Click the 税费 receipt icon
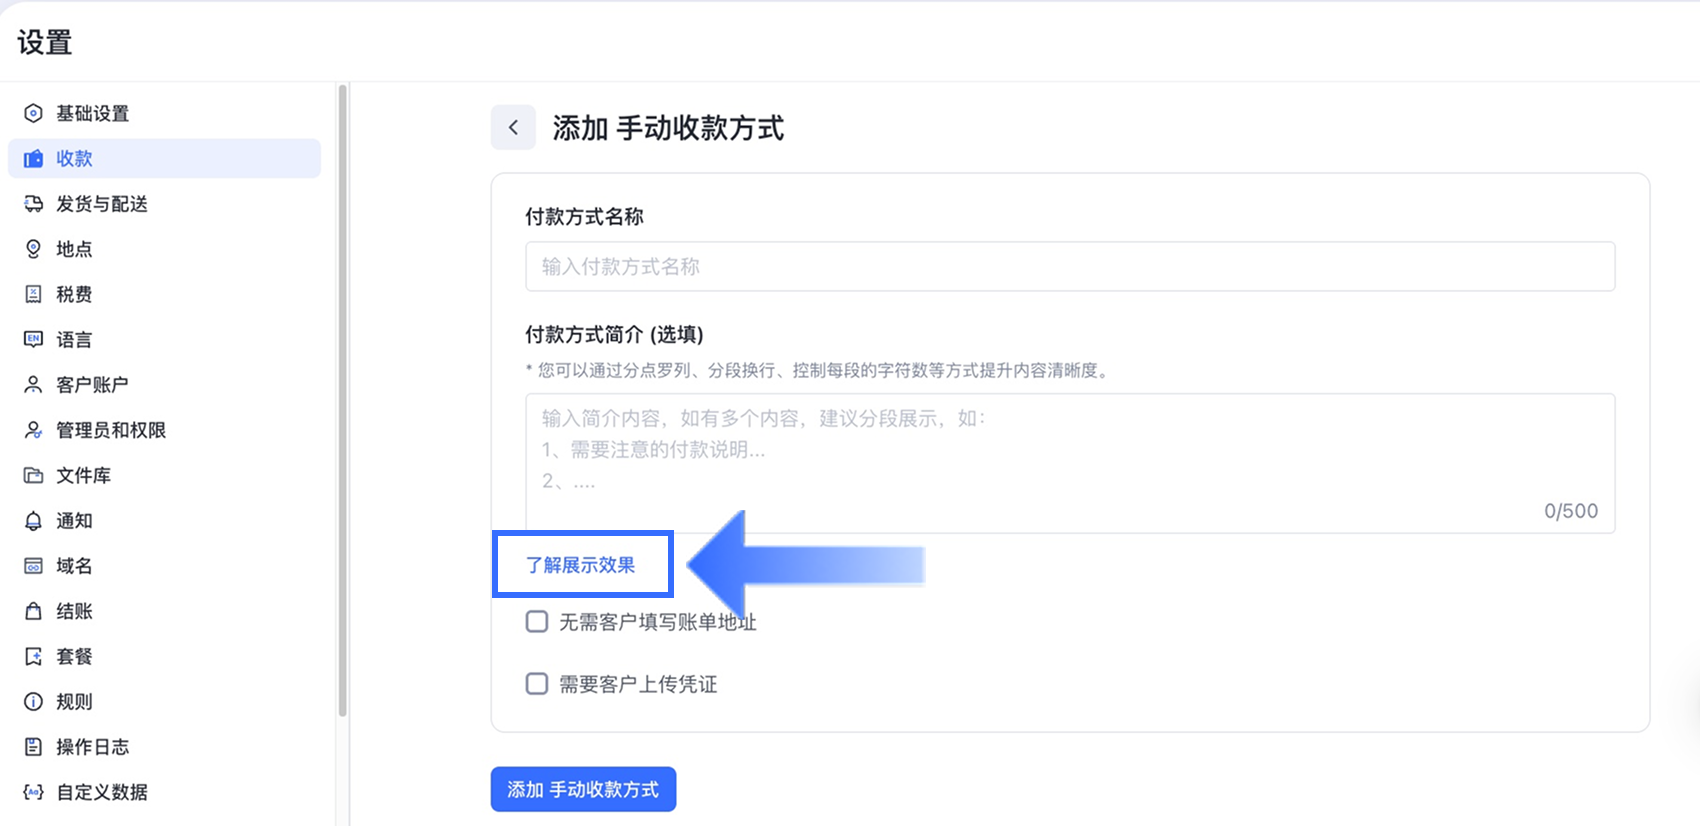The height and width of the screenshot is (826, 1700). click(33, 294)
